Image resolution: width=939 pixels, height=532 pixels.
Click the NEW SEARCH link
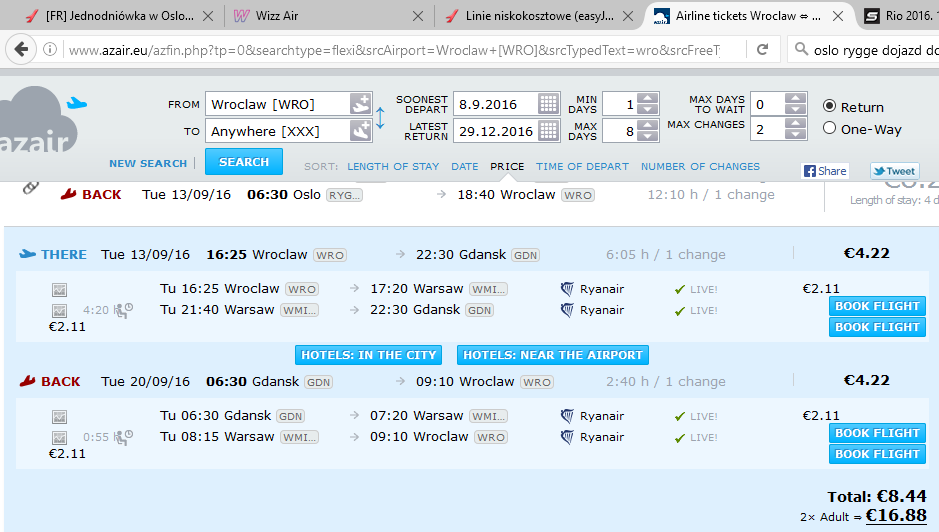point(148,164)
